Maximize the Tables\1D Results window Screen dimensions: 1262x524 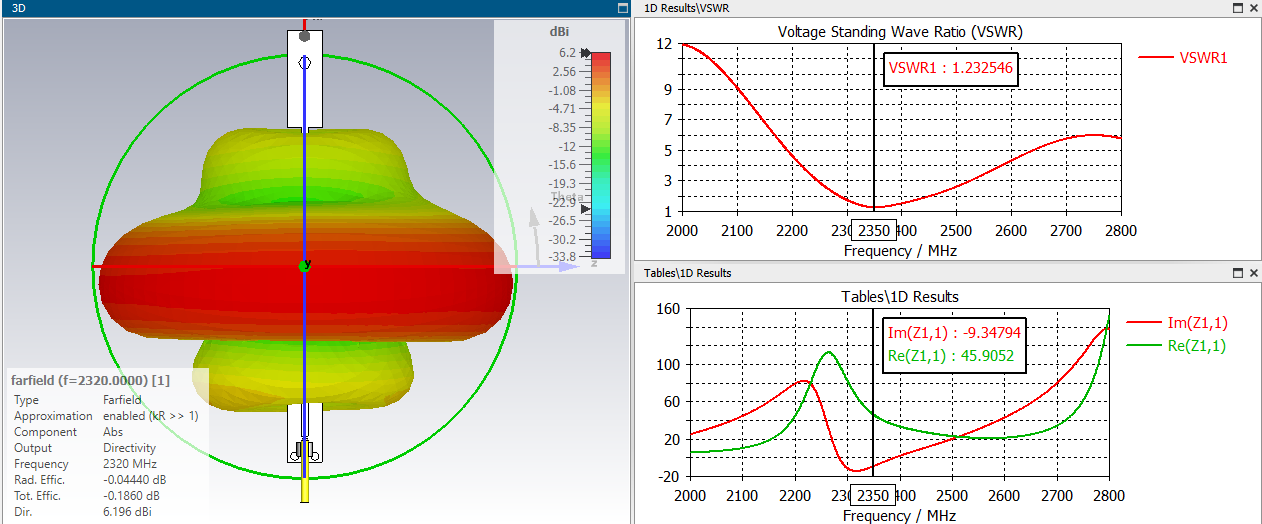pyautogui.click(x=1239, y=273)
